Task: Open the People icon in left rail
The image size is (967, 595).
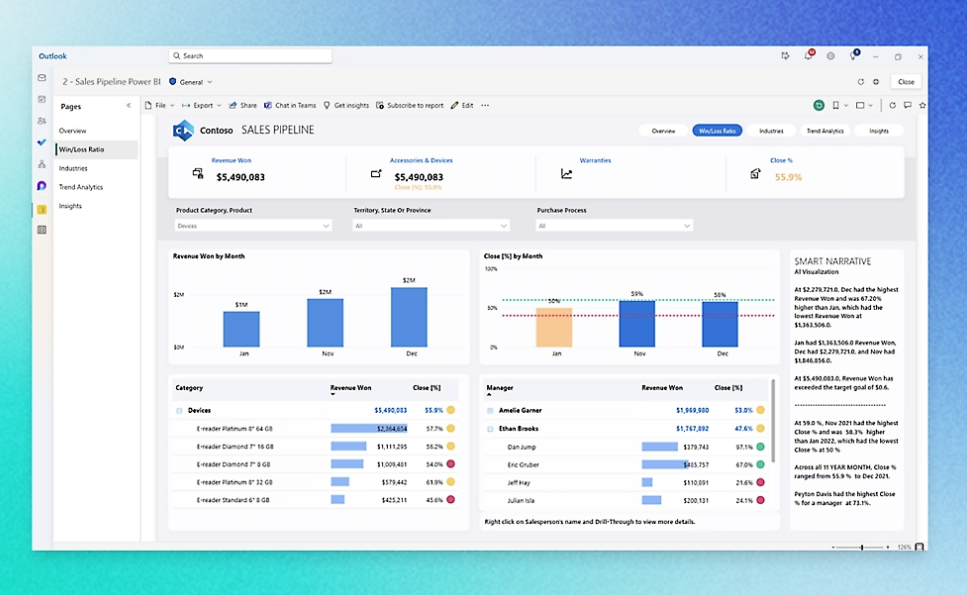Action: click(x=42, y=121)
